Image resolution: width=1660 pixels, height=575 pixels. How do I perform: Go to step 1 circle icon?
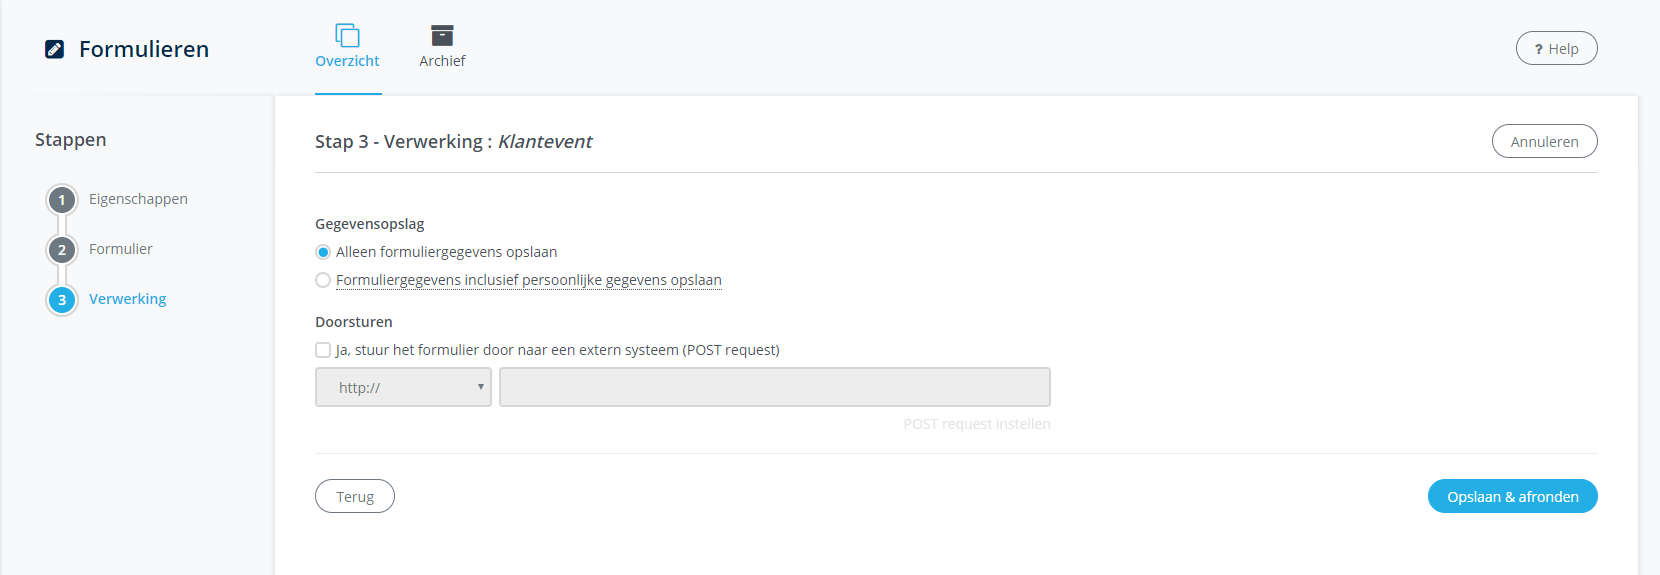(62, 200)
